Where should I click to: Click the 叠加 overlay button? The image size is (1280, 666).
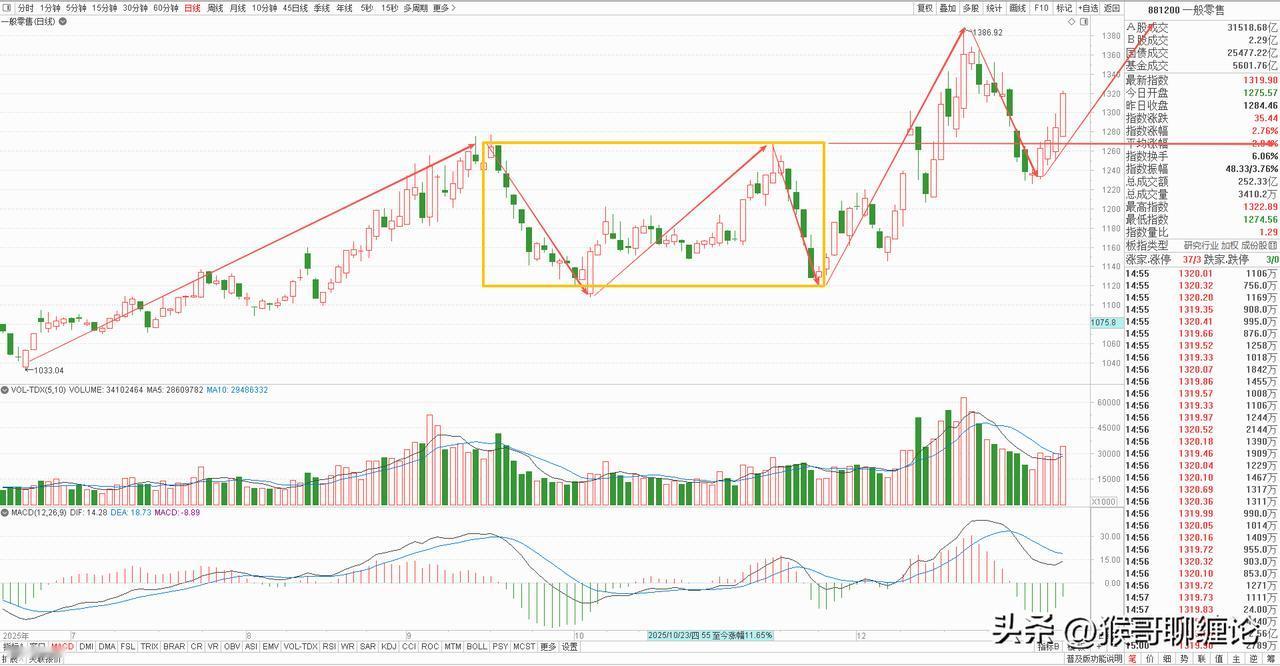point(948,8)
